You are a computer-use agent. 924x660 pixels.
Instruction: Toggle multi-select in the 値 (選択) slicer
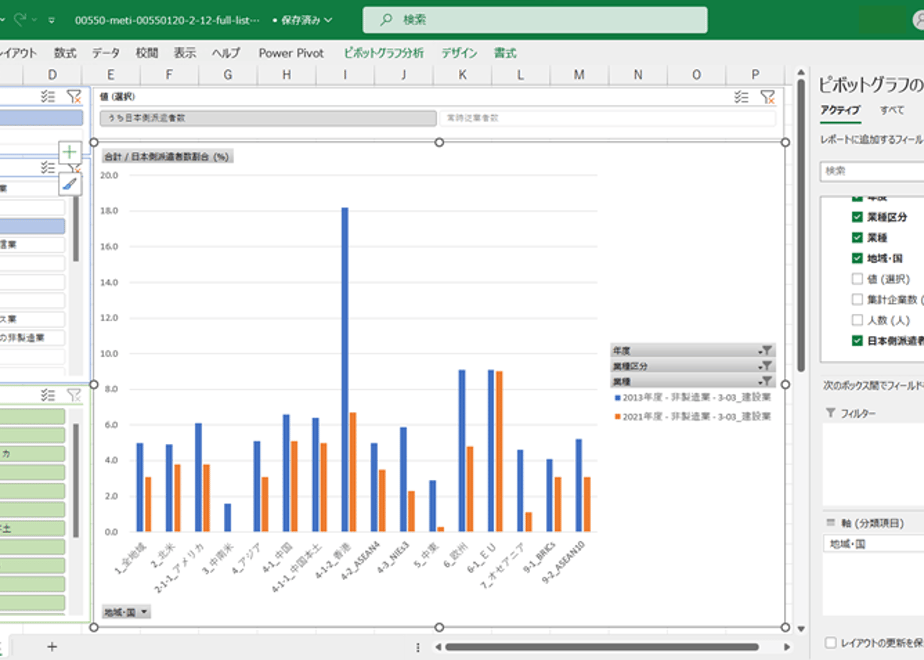[741, 97]
